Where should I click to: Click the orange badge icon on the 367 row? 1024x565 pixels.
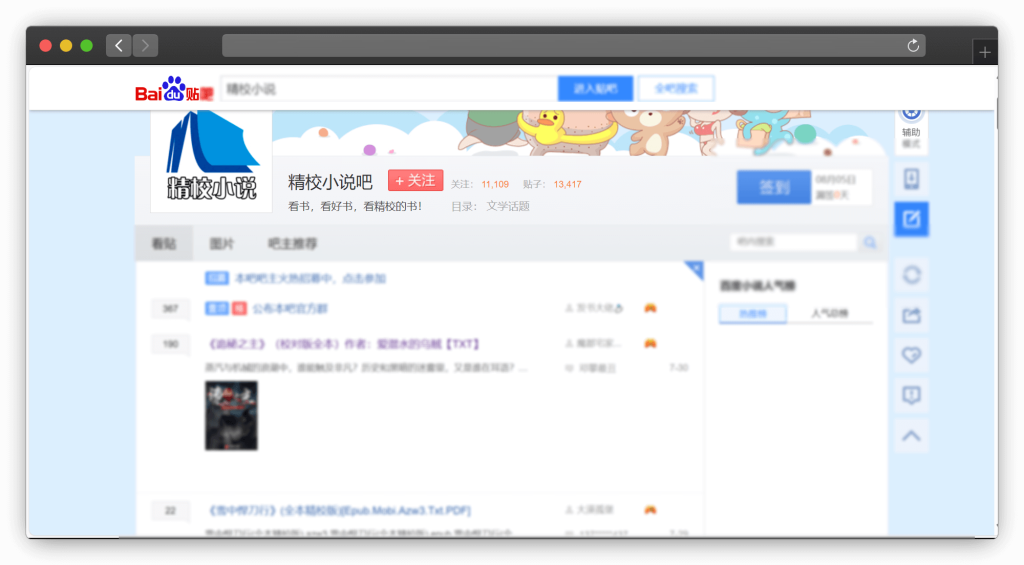(x=650, y=308)
